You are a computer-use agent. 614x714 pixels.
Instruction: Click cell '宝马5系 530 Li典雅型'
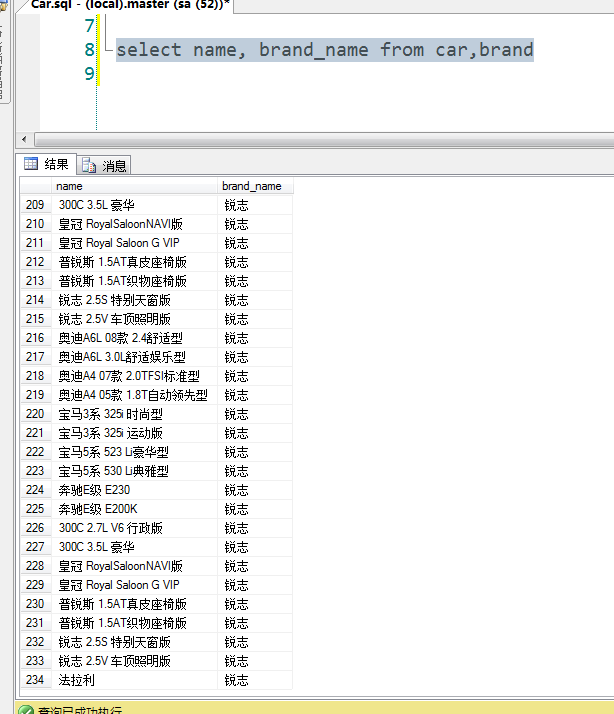pyautogui.click(x=134, y=471)
